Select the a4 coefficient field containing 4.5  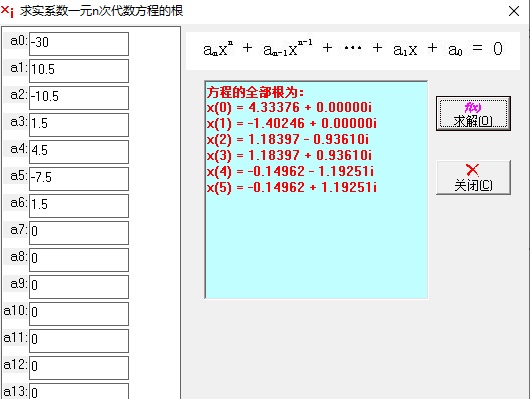coord(79,152)
